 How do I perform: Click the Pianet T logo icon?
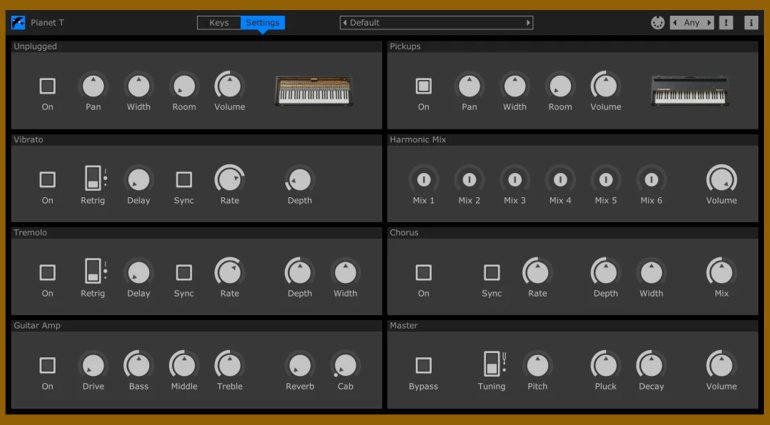18,22
